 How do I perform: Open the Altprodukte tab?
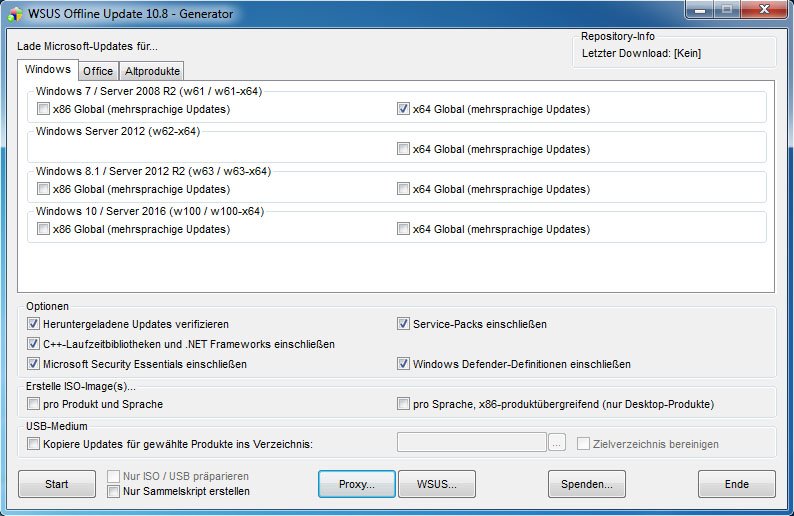point(152,71)
